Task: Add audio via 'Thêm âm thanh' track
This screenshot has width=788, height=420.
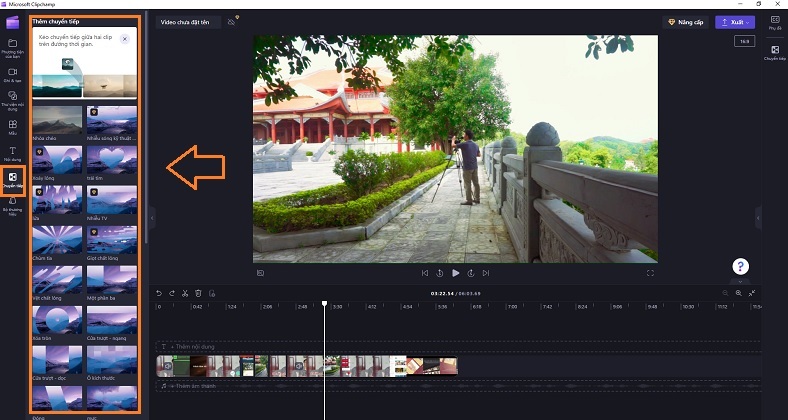Action: tap(458, 386)
